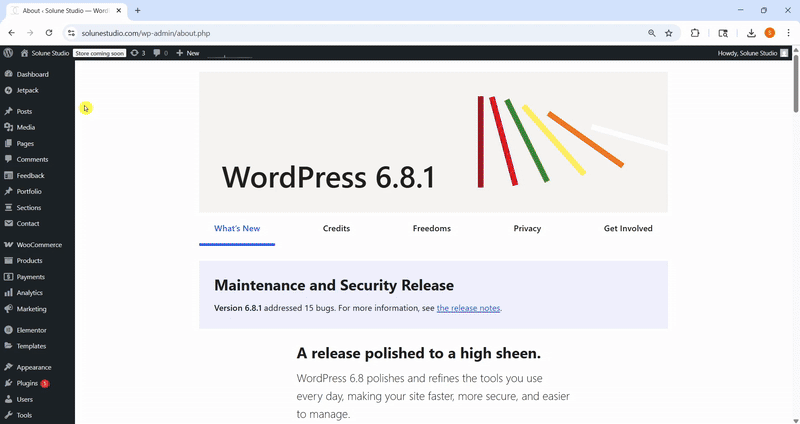Click the address bar URL field

[x=357, y=33]
